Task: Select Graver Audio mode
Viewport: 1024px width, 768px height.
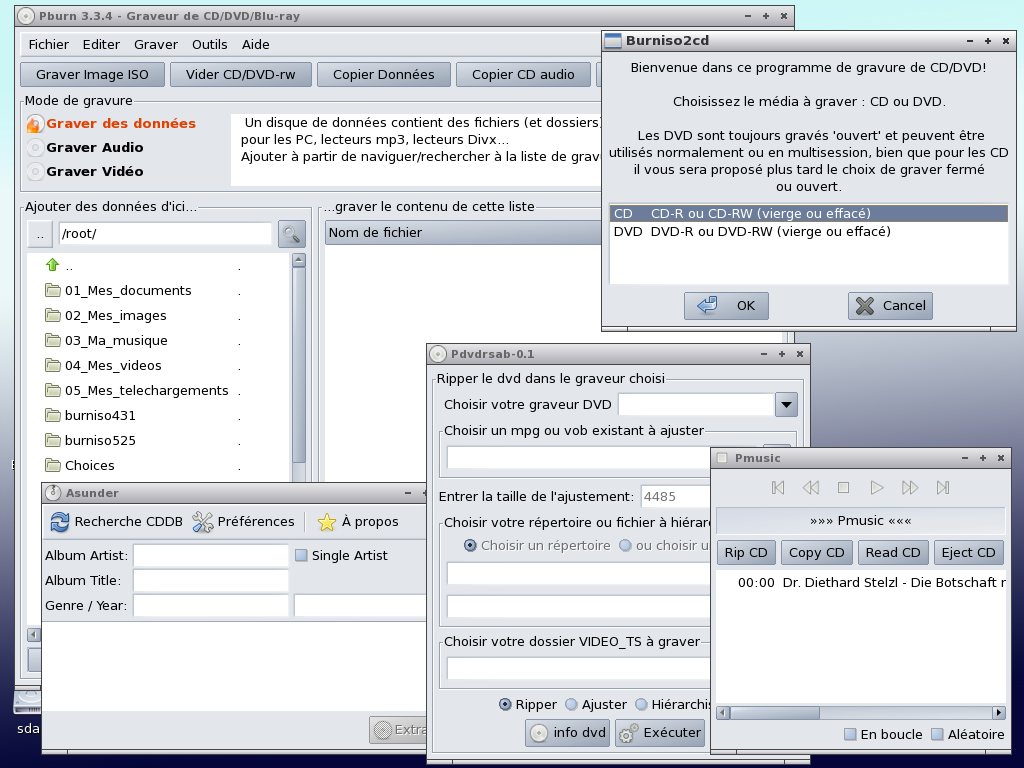Action: click(35, 148)
